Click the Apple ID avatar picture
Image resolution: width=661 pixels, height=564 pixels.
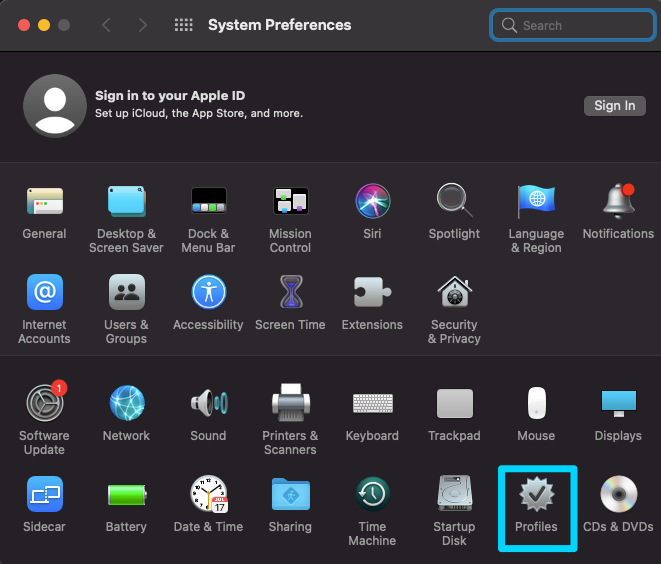click(x=55, y=106)
